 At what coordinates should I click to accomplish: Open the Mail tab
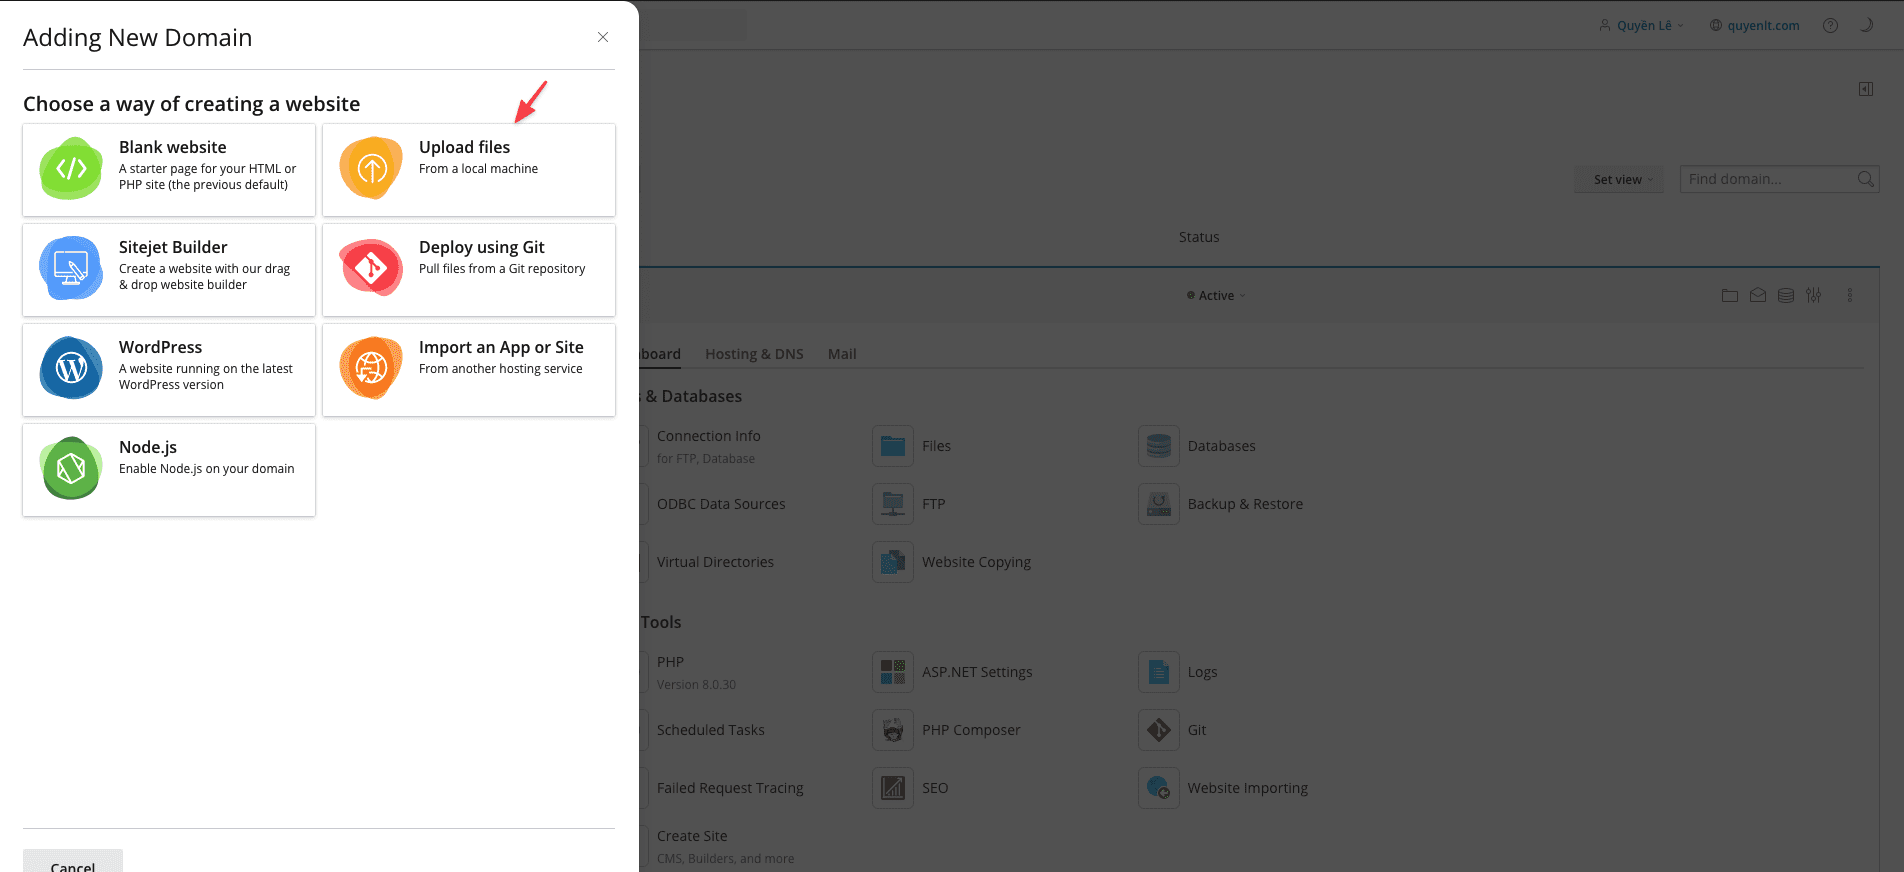[x=842, y=354]
